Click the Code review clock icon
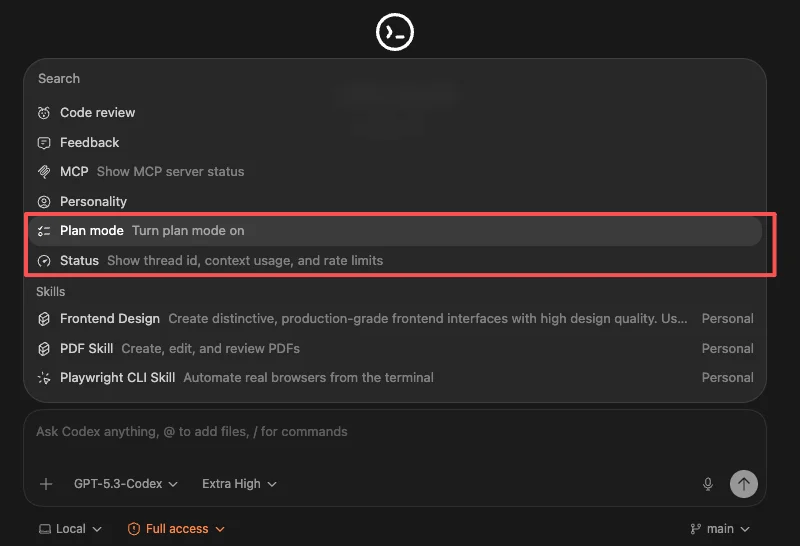Image resolution: width=800 pixels, height=546 pixels. [44, 113]
